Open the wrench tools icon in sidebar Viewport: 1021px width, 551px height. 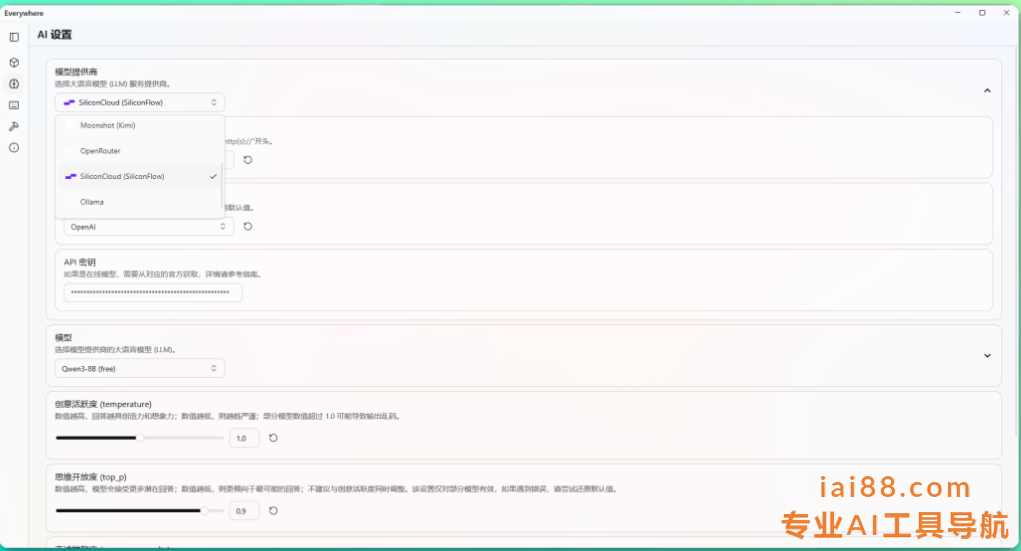coord(14,126)
